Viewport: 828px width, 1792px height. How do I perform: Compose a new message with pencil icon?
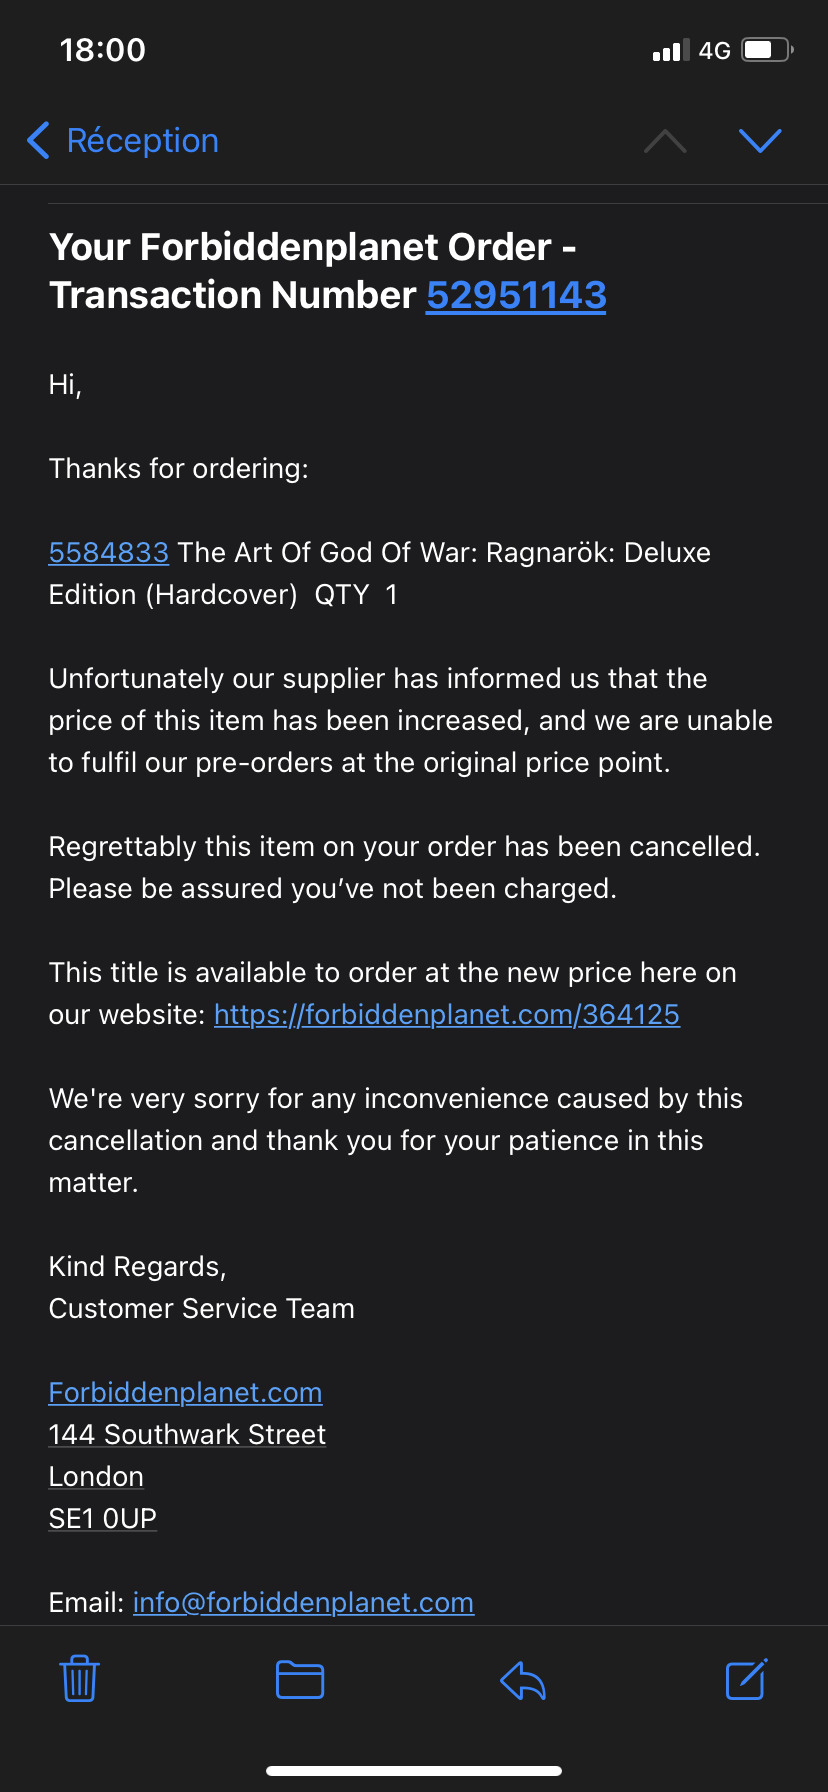coord(746,1679)
